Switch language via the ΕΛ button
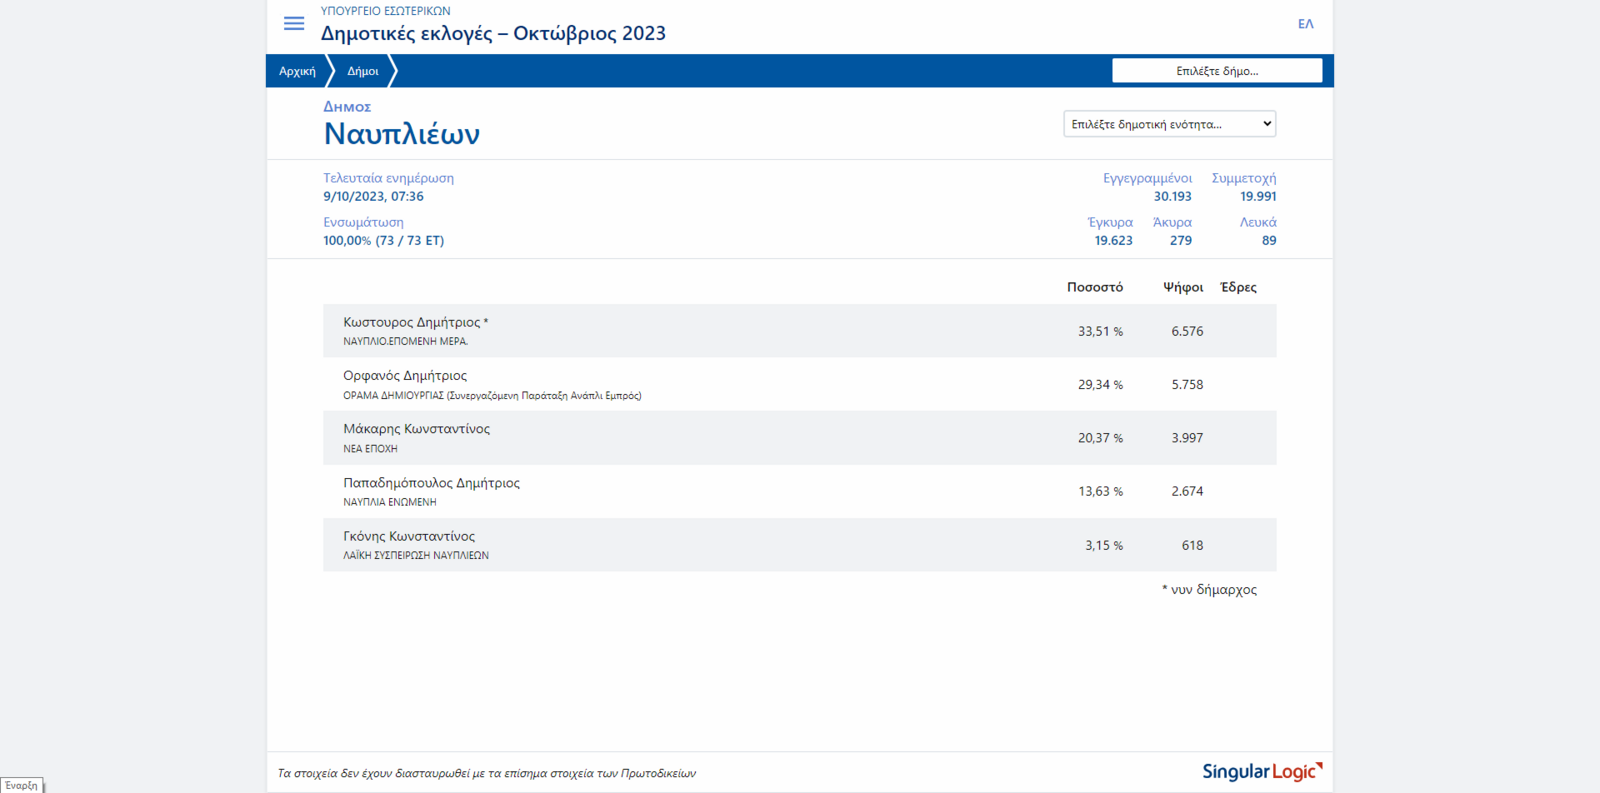This screenshot has height=793, width=1600. tap(1305, 24)
